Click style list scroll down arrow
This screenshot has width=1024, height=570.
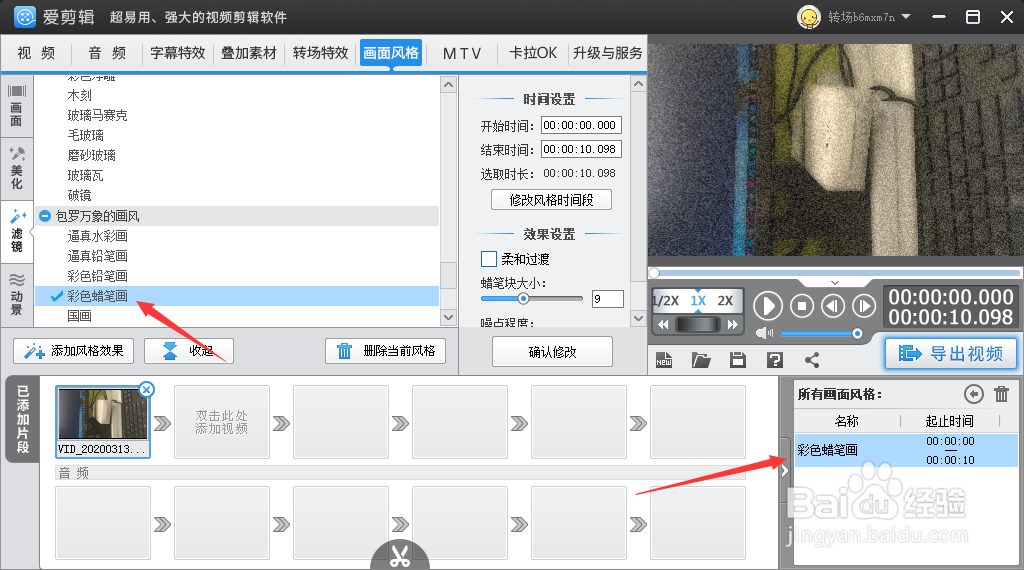pyautogui.click(x=448, y=317)
